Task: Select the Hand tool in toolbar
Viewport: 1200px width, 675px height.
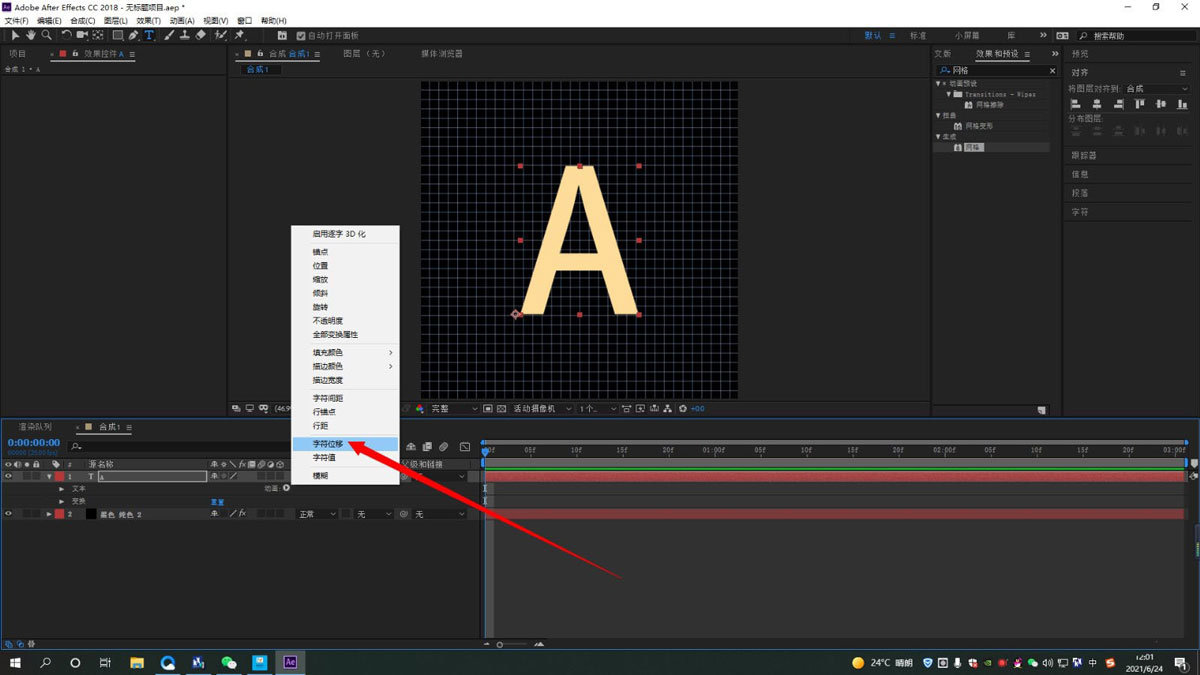Action: click(x=31, y=35)
